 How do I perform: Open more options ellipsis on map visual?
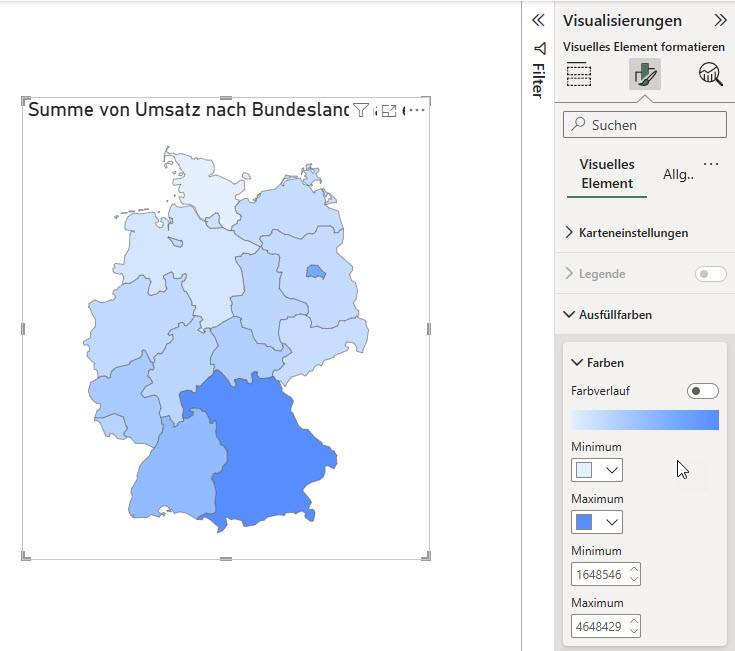pyautogui.click(x=416, y=110)
